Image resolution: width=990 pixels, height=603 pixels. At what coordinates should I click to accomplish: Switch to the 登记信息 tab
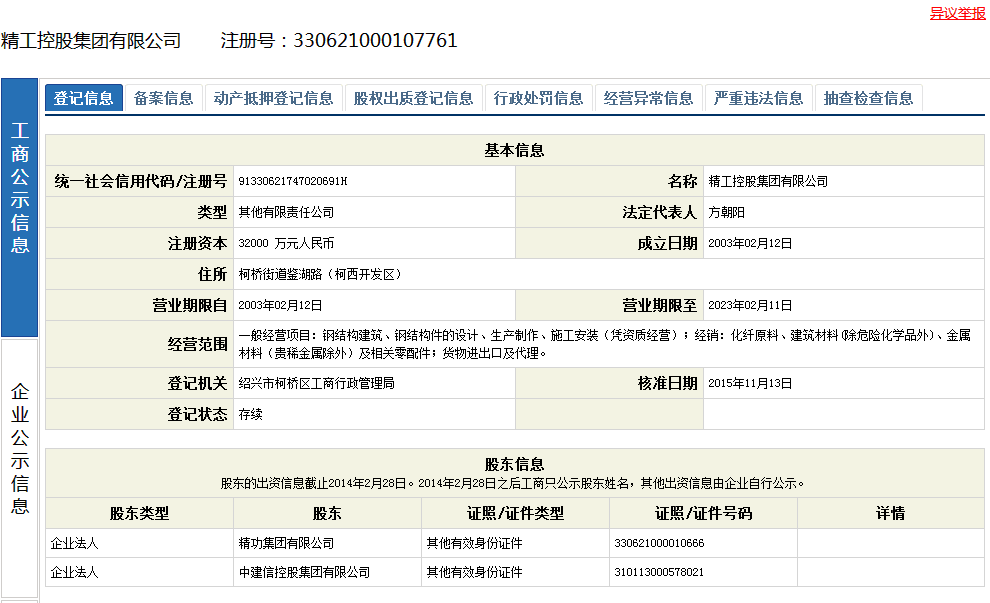coord(84,98)
